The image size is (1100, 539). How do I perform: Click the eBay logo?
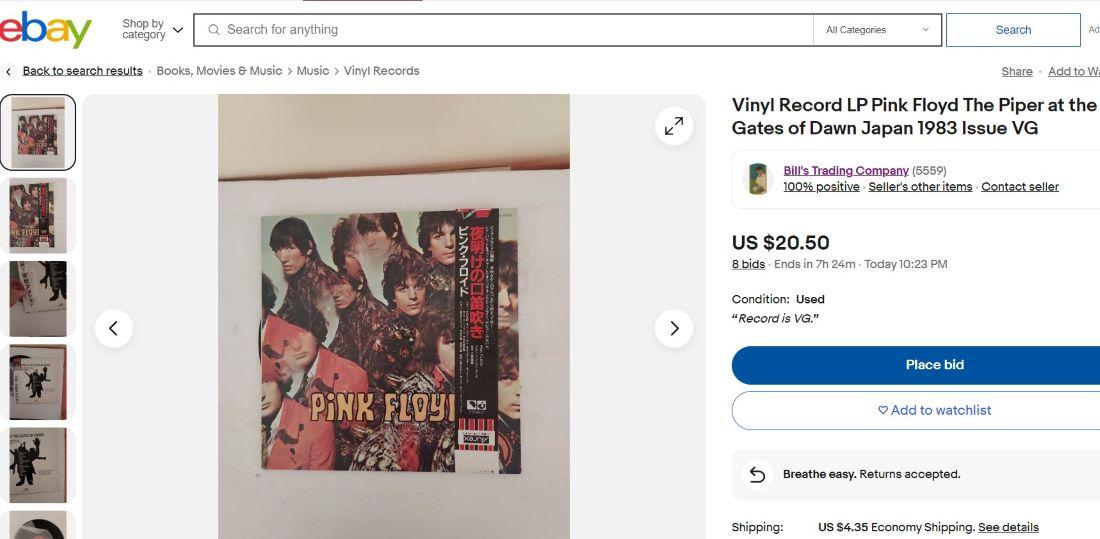45,30
